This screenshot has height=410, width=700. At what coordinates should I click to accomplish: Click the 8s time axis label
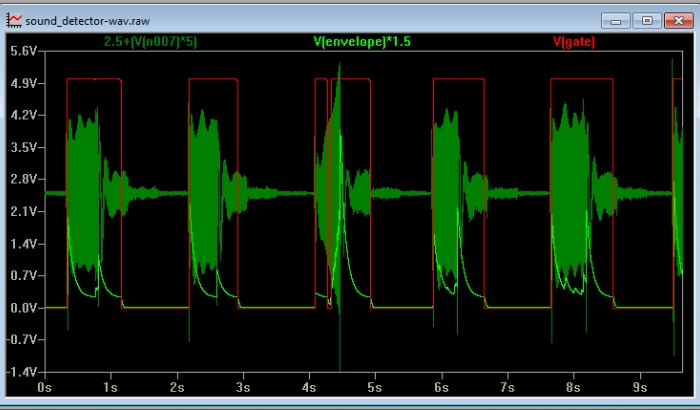click(573, 387)
